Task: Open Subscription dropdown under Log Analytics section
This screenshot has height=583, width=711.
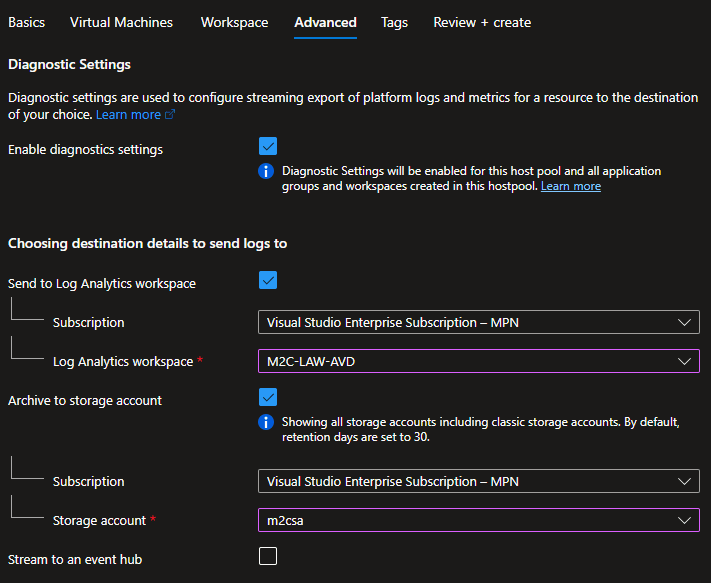Action: click(478, 322)
